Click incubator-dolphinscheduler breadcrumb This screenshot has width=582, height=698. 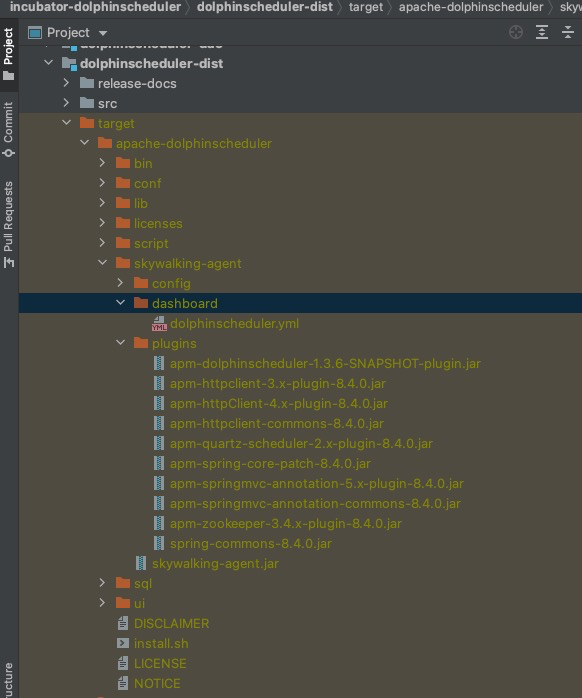(x=95, y=7)
